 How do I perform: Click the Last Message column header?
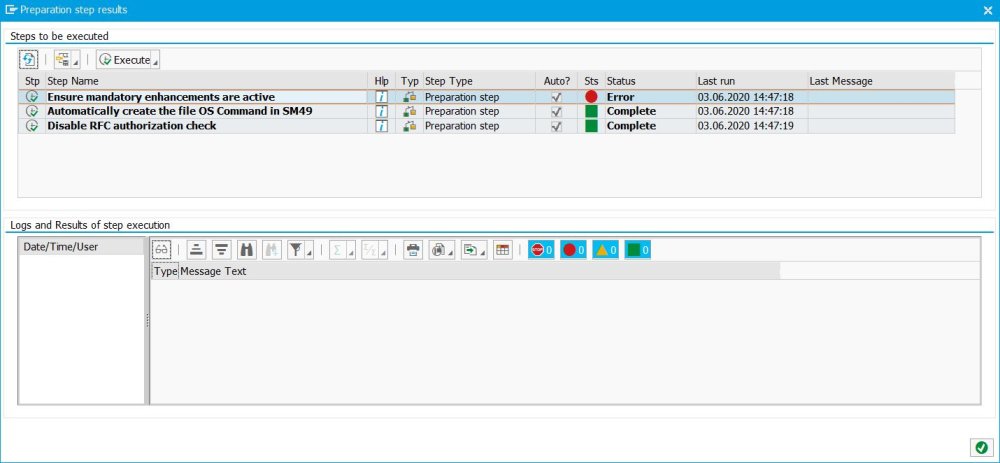[x=881, y=81]
